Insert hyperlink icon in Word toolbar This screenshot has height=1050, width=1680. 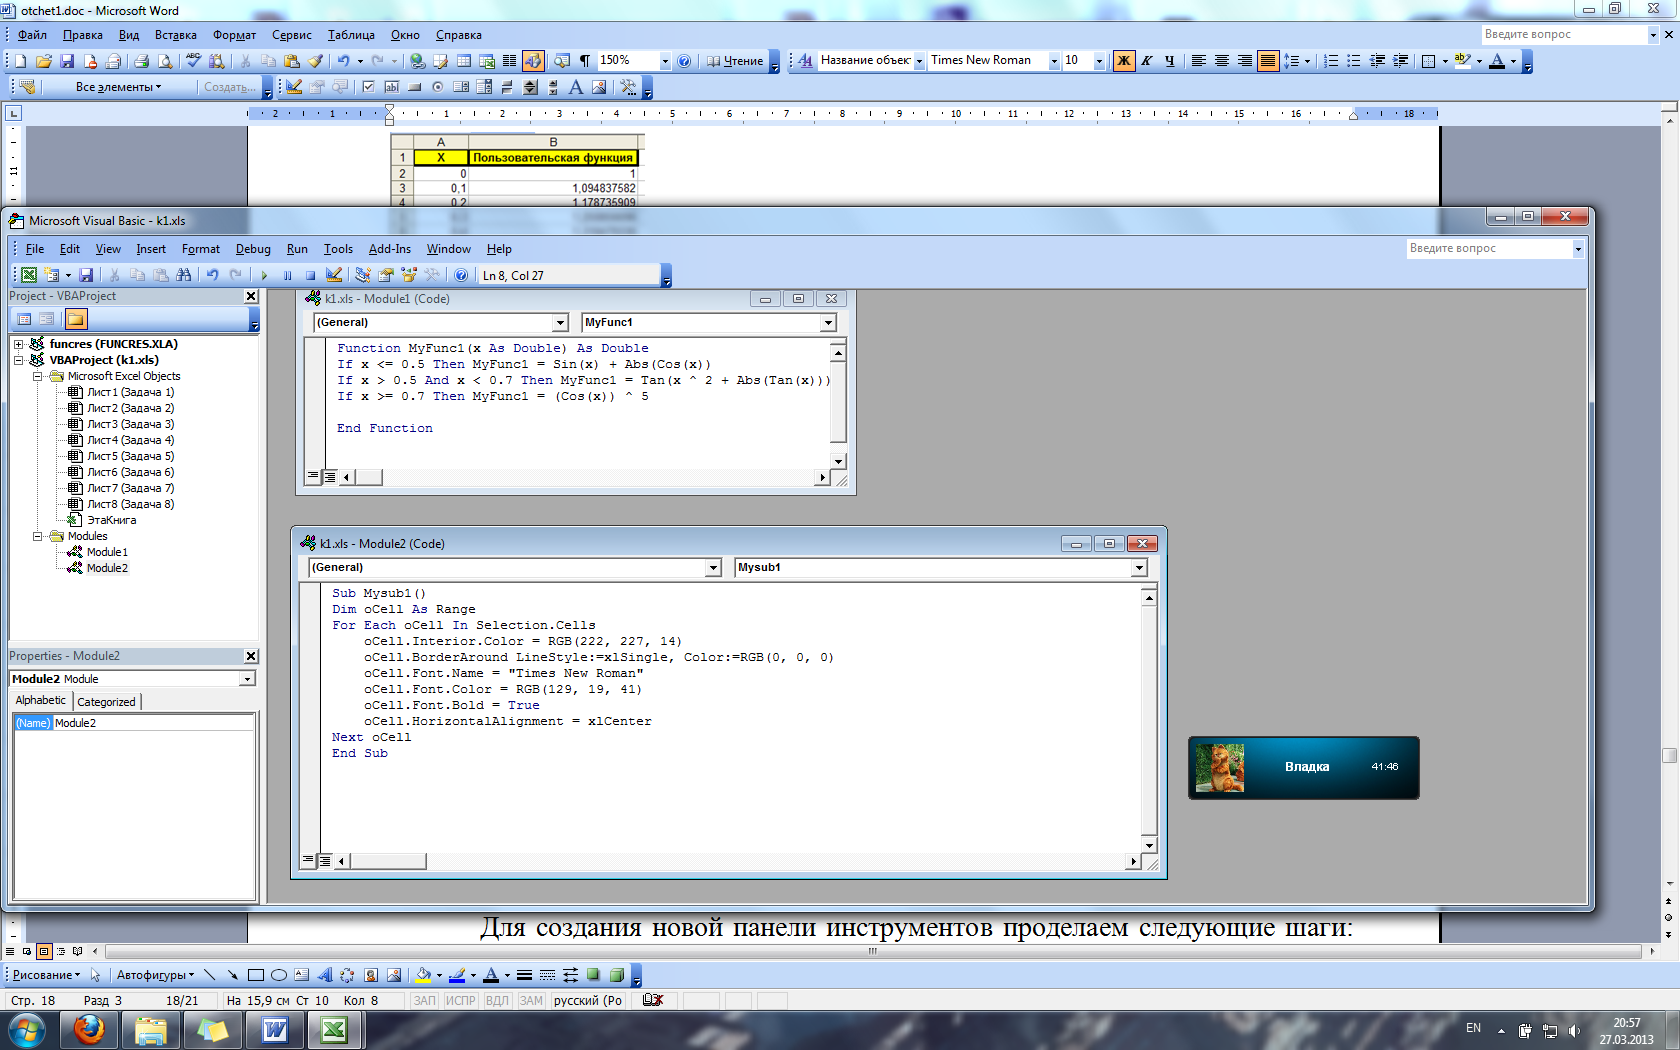(x=417, y=61)
